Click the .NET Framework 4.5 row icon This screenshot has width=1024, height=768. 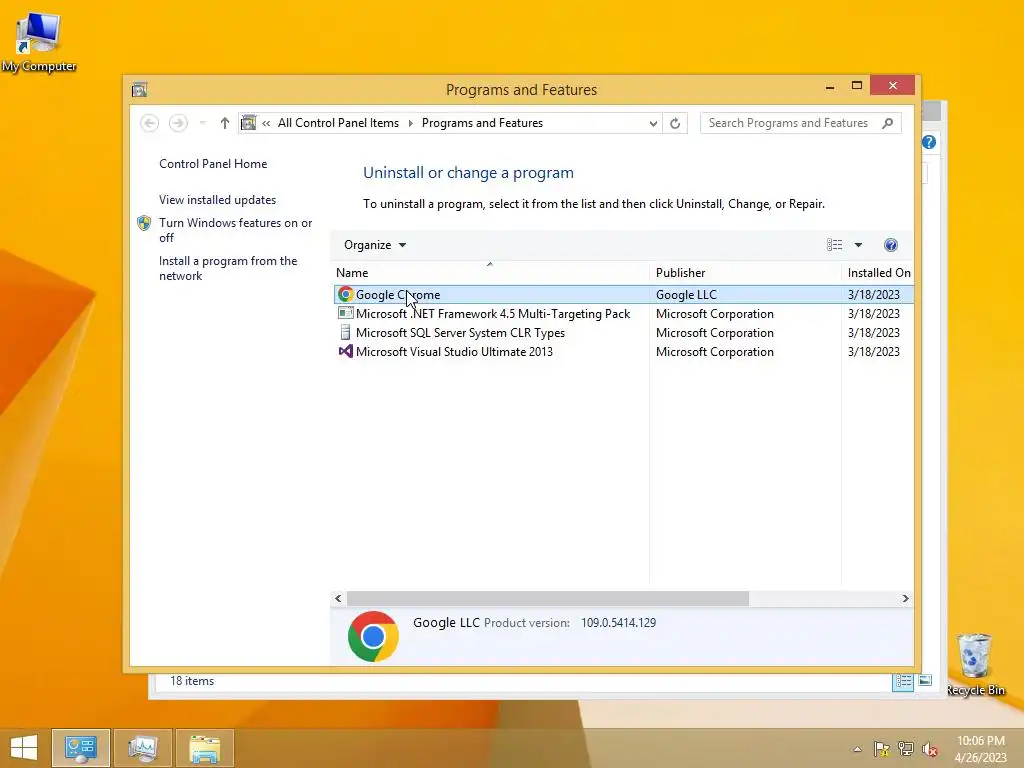[x=345, y=313]
